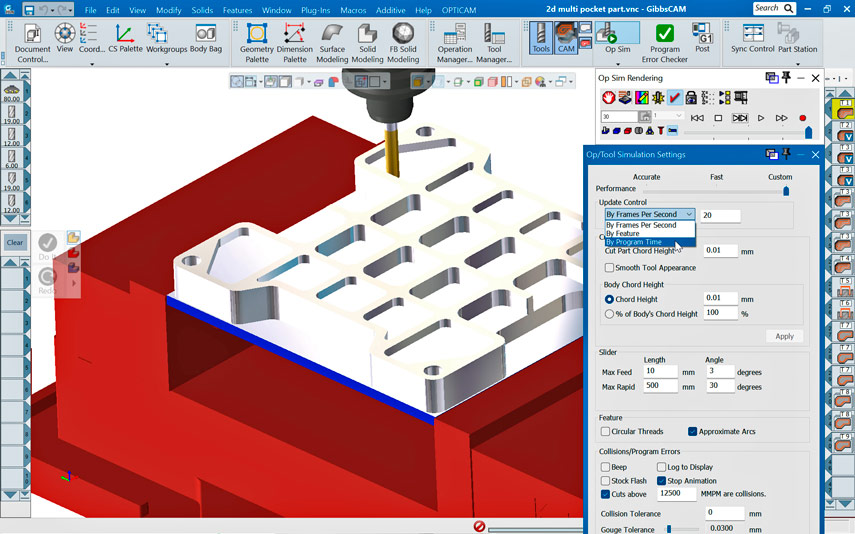Open the Solids menu

200,10
